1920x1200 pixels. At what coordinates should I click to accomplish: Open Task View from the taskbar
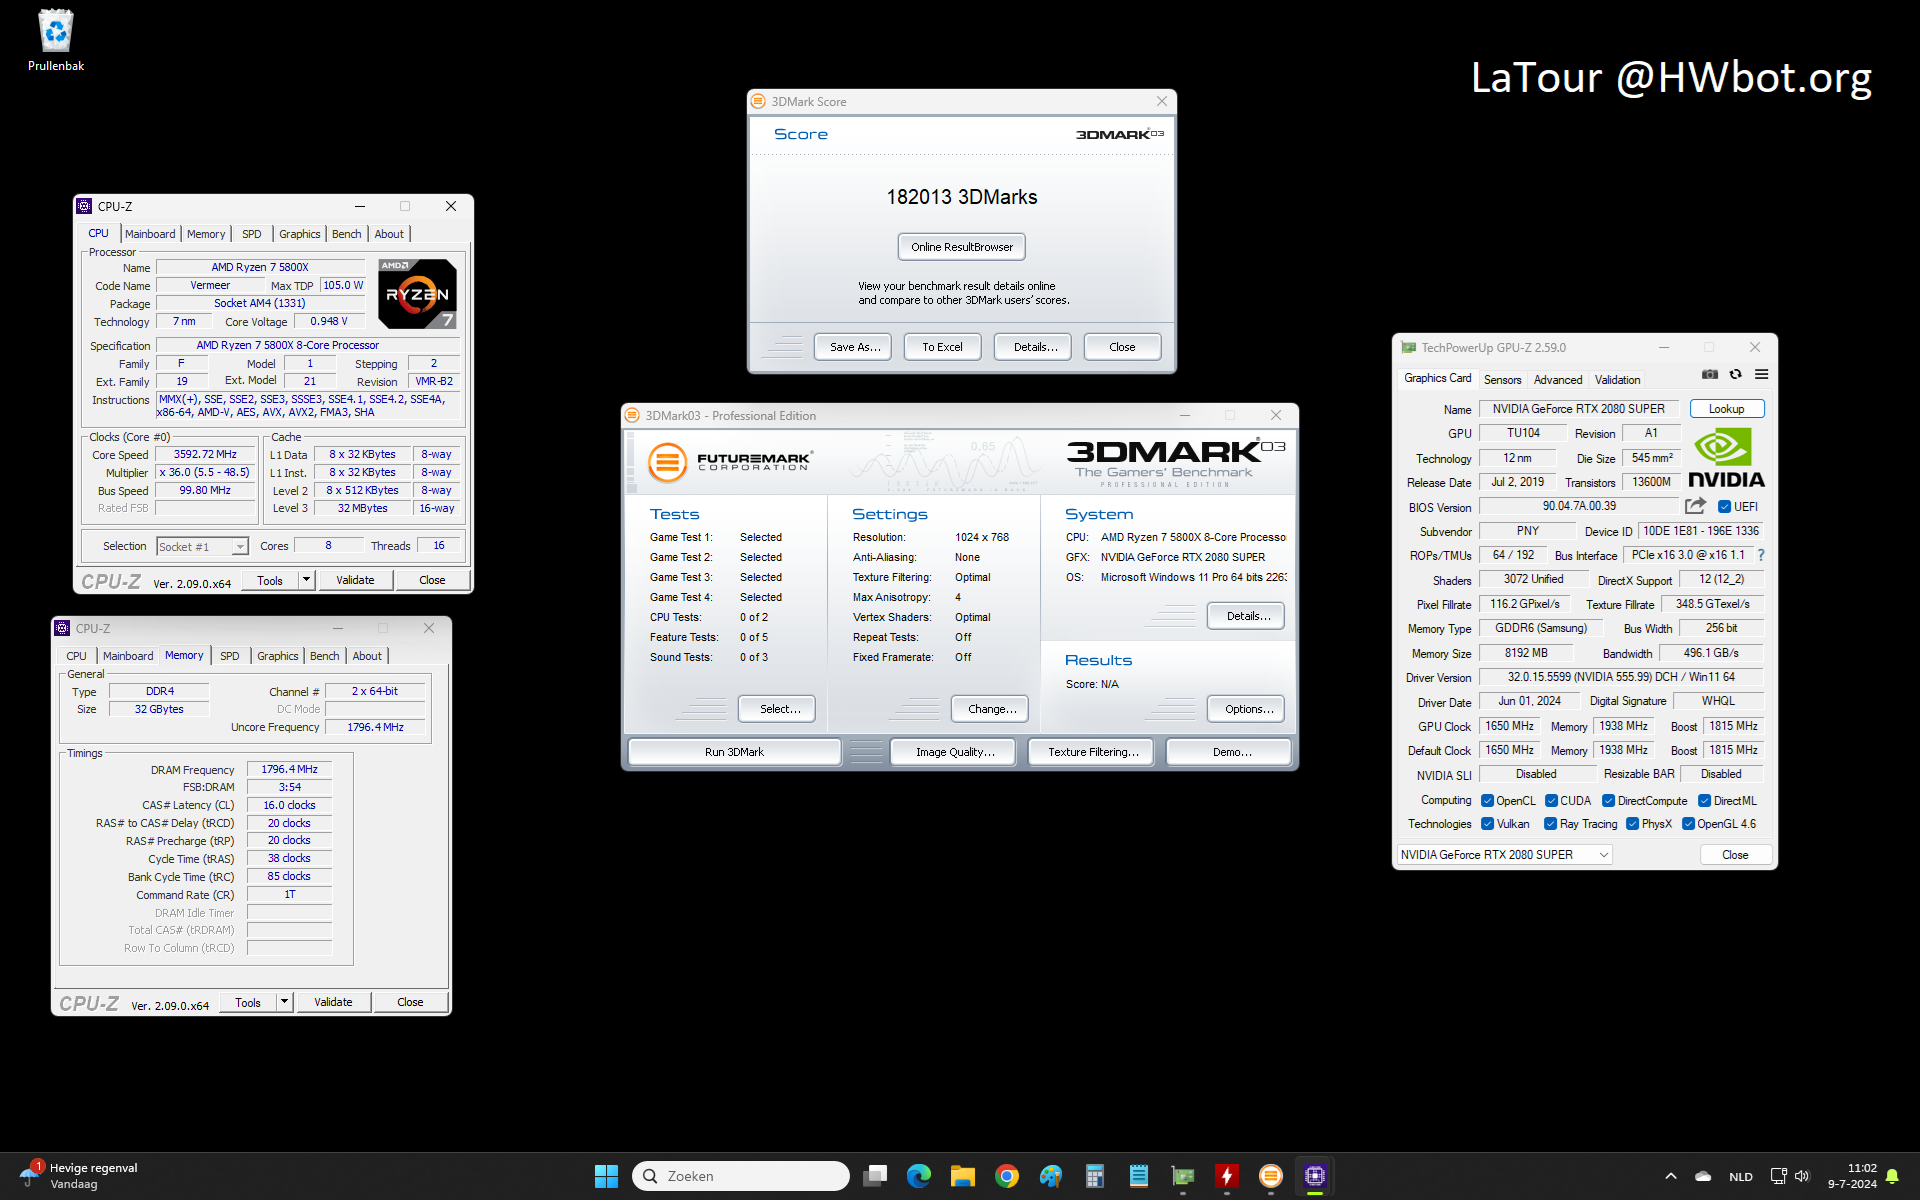point(875,1176)
